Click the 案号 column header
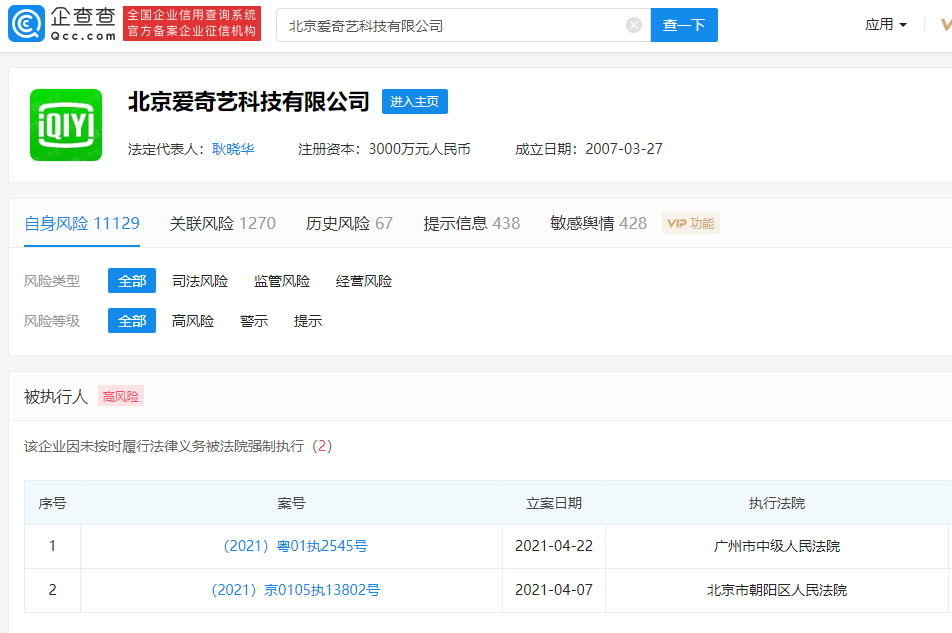The height and width of the screenshot is (633, 952). [x=291, y=503]
